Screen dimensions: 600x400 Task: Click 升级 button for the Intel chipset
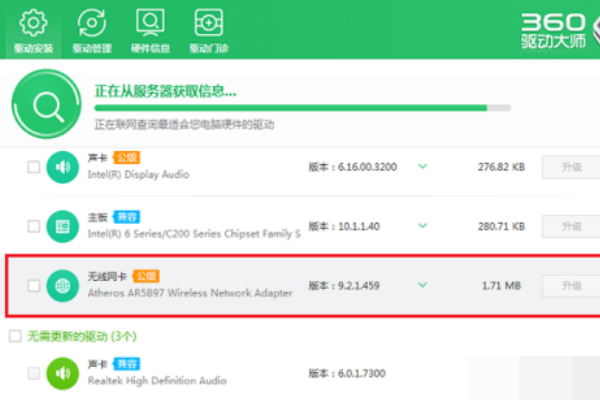click(571, 226)
